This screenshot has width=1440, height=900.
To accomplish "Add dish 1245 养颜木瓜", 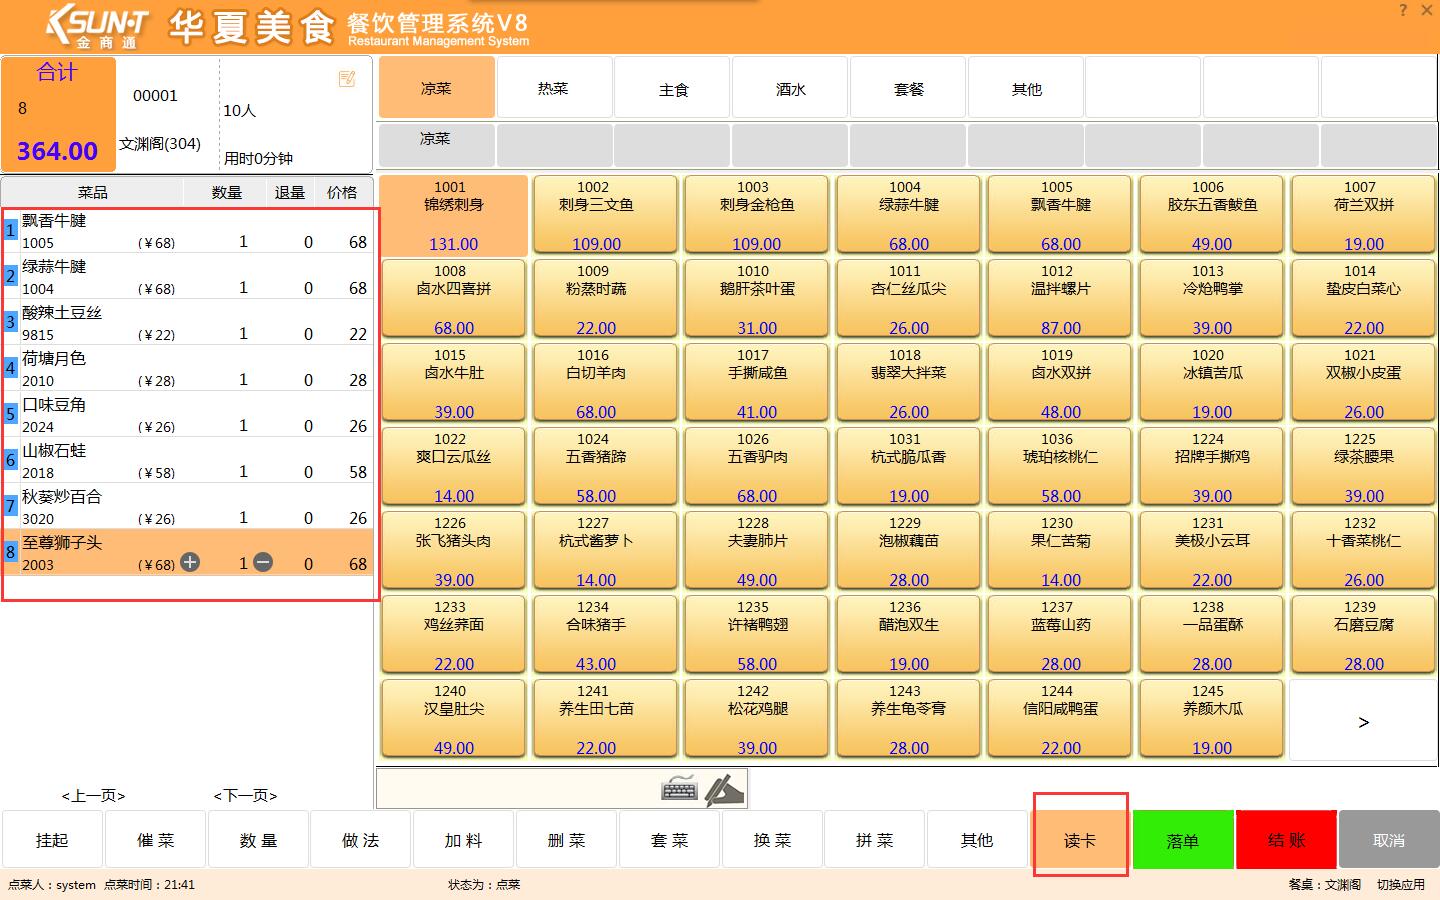I will [1211, 719].
